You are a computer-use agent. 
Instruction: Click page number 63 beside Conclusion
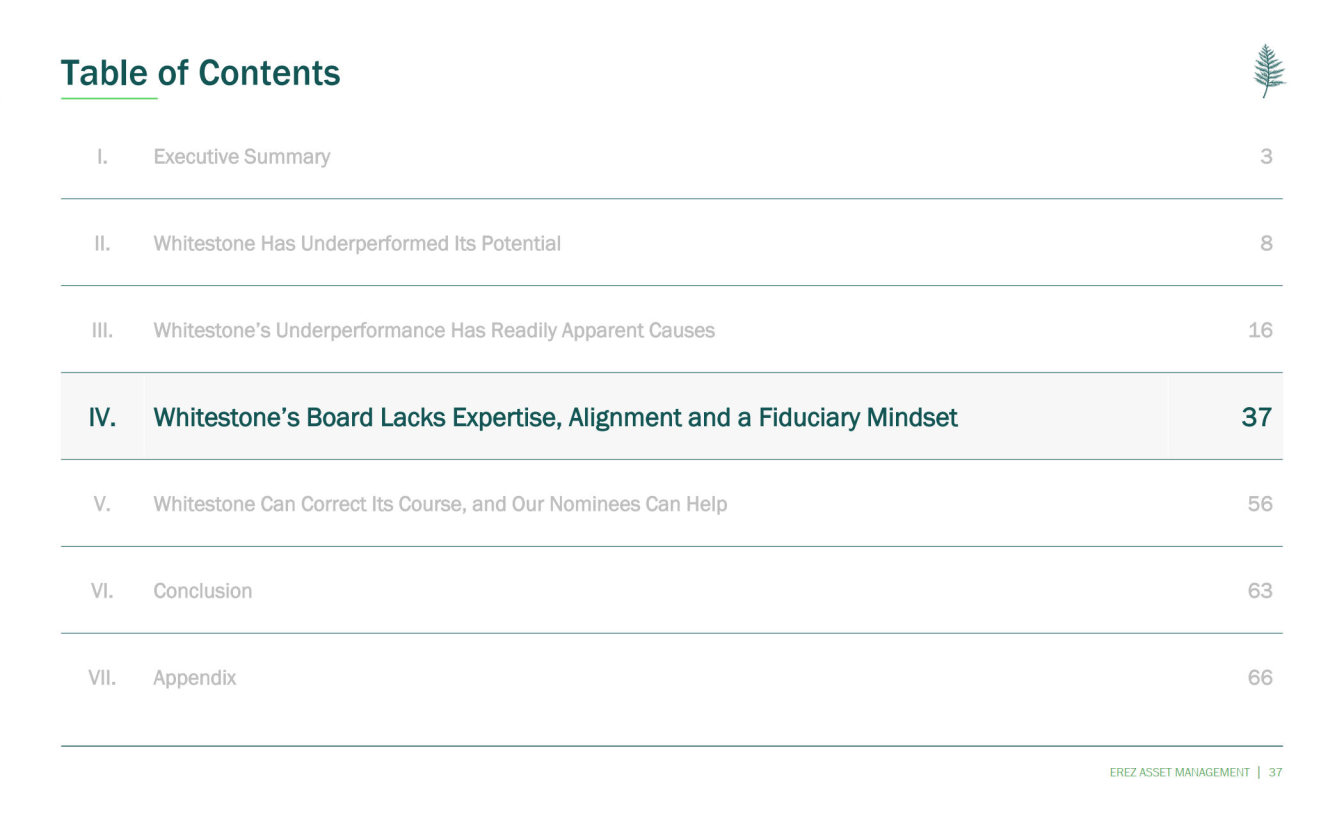pos(1260,591)
